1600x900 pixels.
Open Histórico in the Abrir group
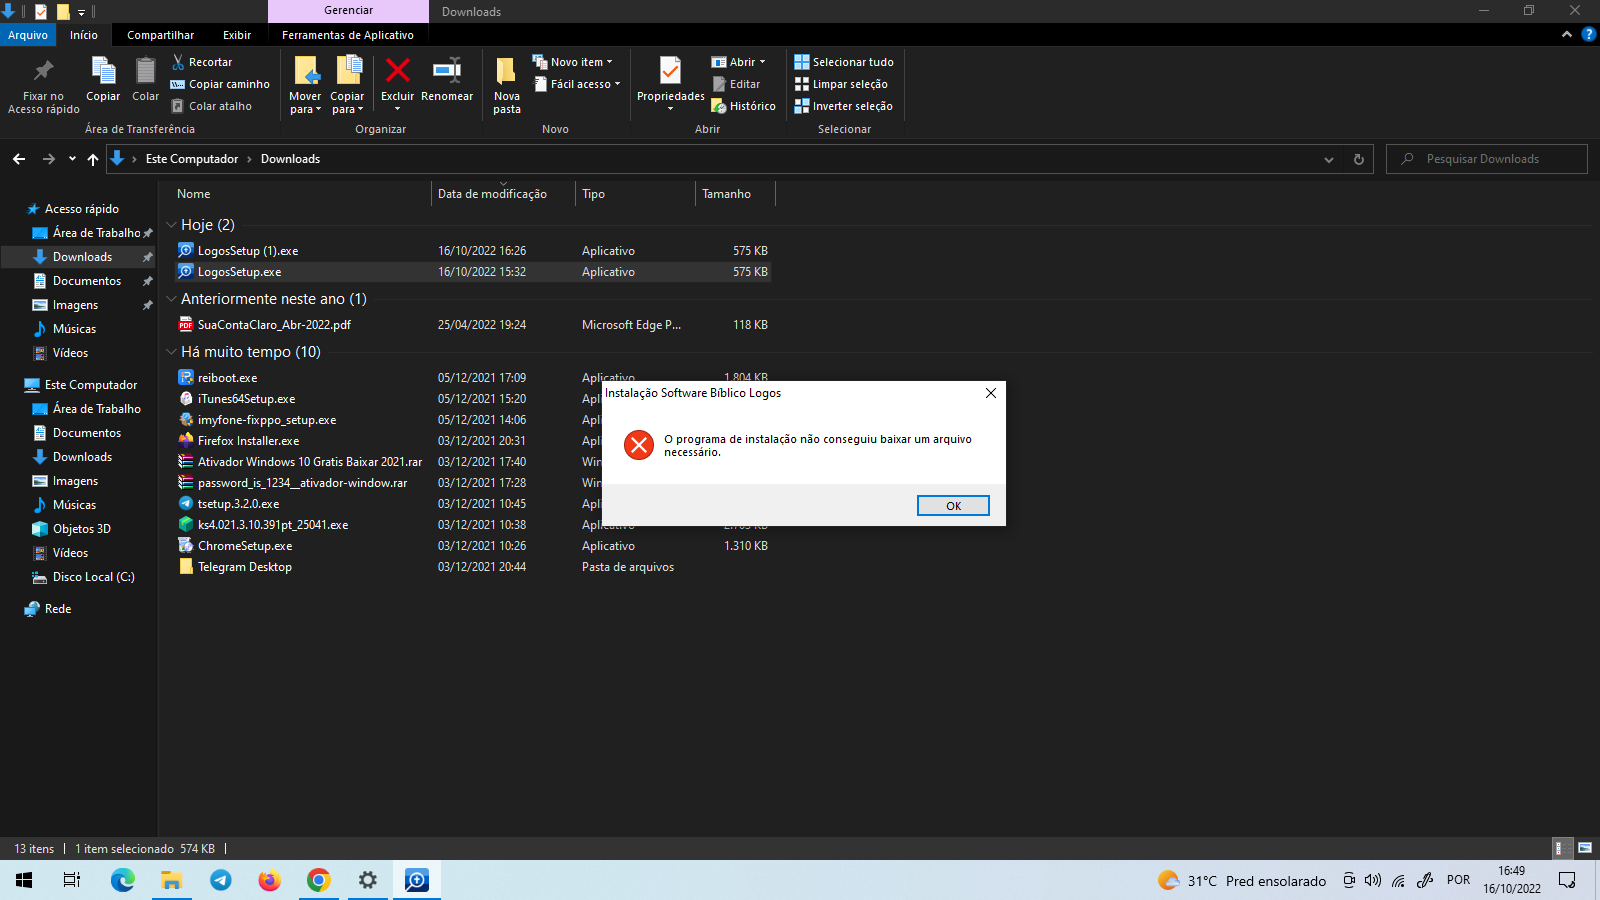pos(743,106)
